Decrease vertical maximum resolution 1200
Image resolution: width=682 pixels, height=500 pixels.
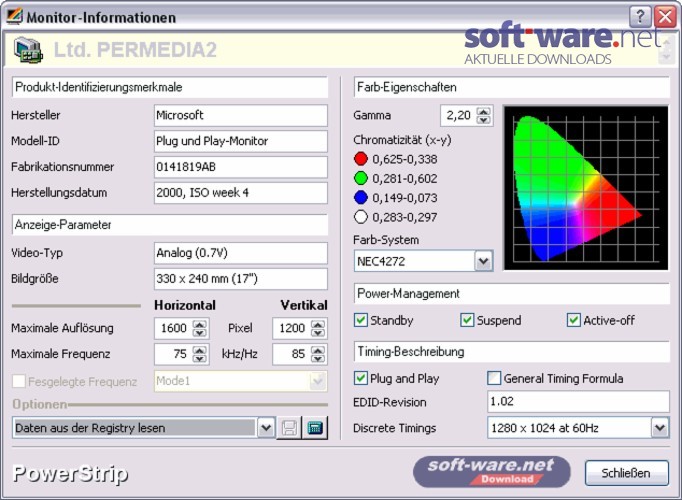coord(318,333)
